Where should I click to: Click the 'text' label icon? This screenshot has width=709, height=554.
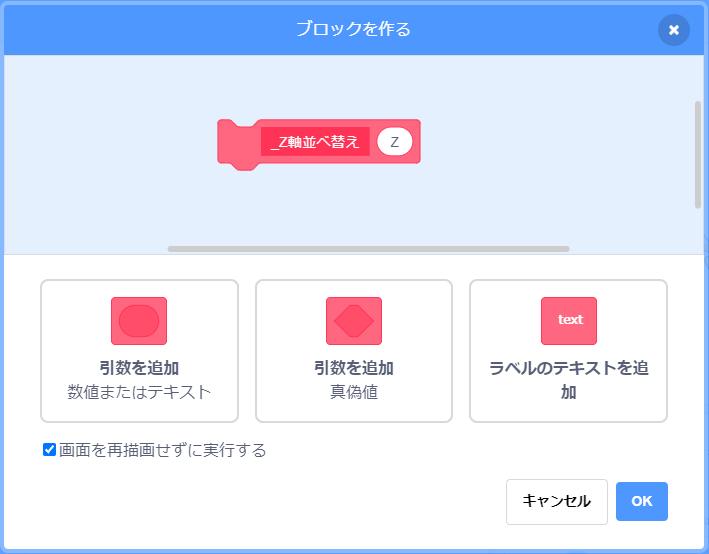568,321
